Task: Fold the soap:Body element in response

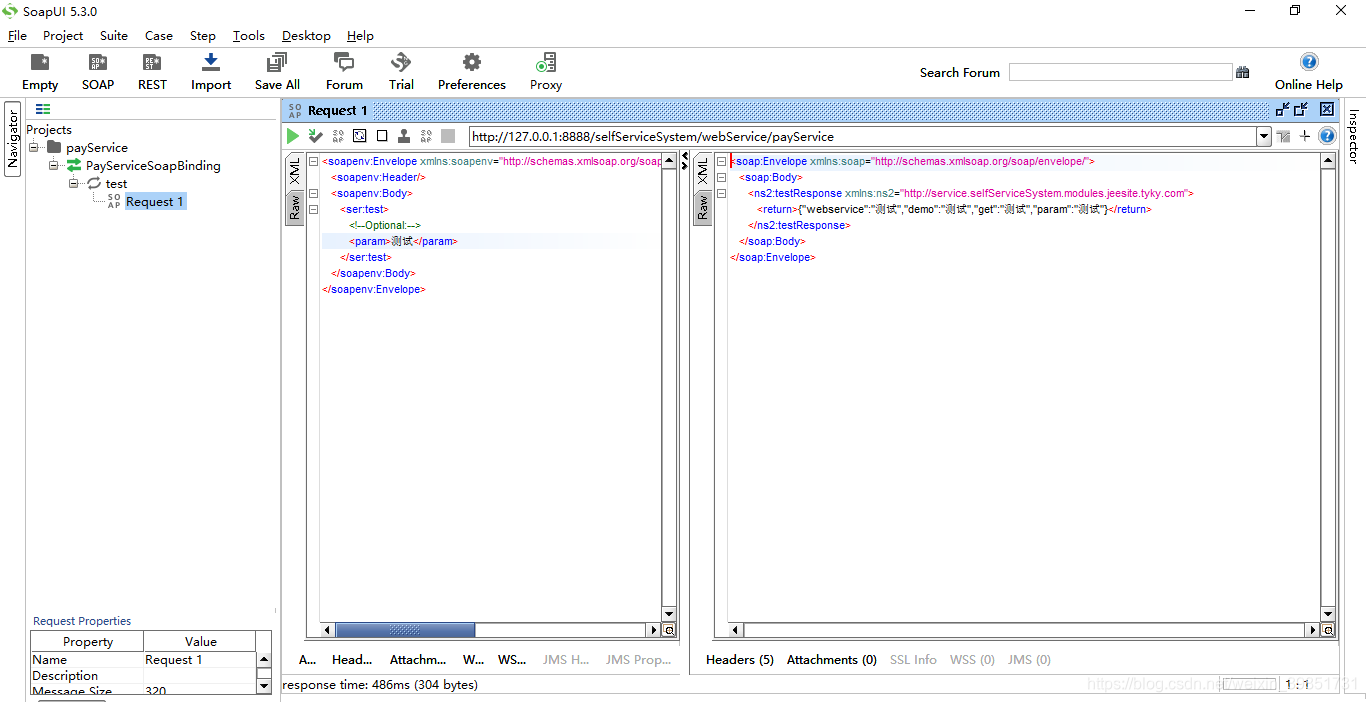Action: tap(721, 177)
